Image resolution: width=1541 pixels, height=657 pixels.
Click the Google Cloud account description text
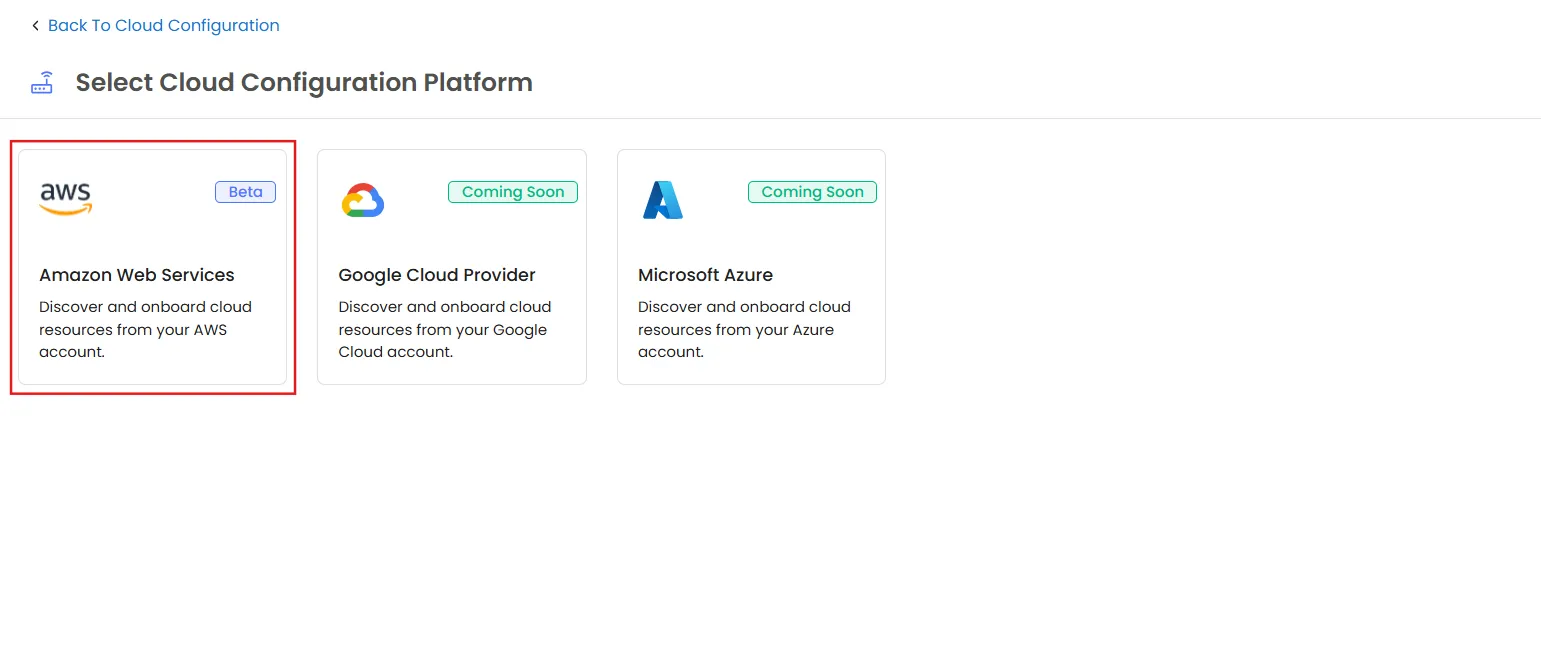click(x=445, y=330)
